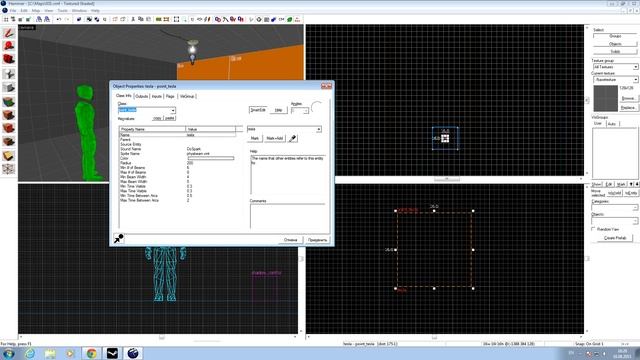Open the Toggle Texture Application tool
This screenshot has width=640, height=360.
point(9,101)
